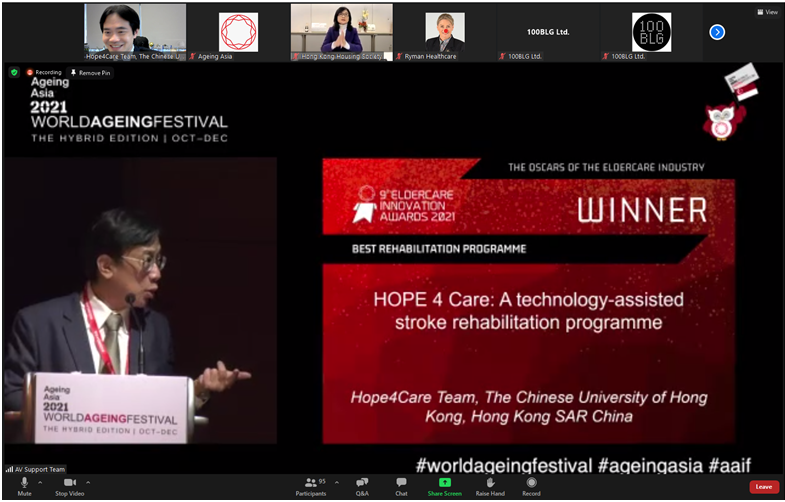Click the muted mic icon beside Ryman Healthcare
The image size is (785, 502).
point(399,57)
